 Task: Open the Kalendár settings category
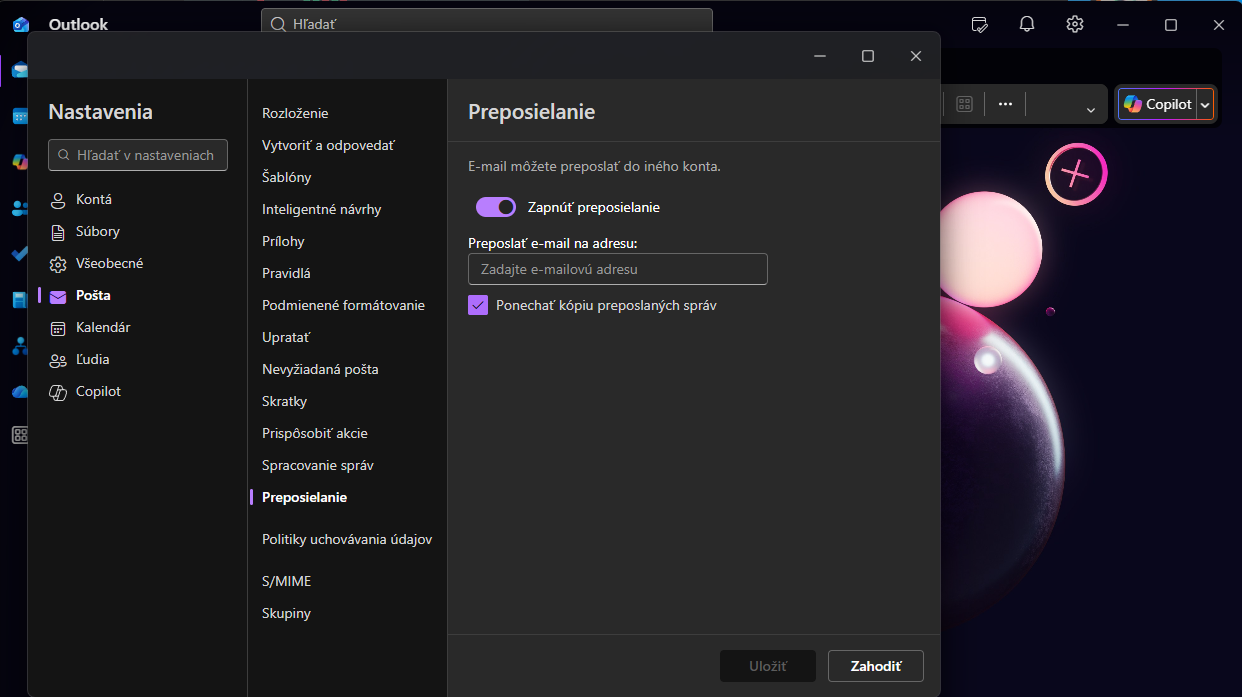[x=102, y=327]
